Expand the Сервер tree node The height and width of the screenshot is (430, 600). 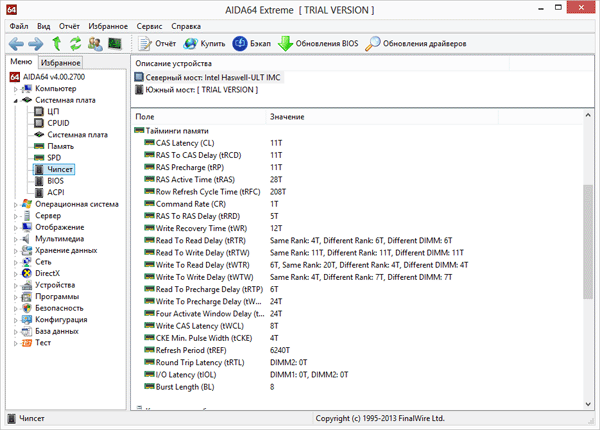(16, 216)
